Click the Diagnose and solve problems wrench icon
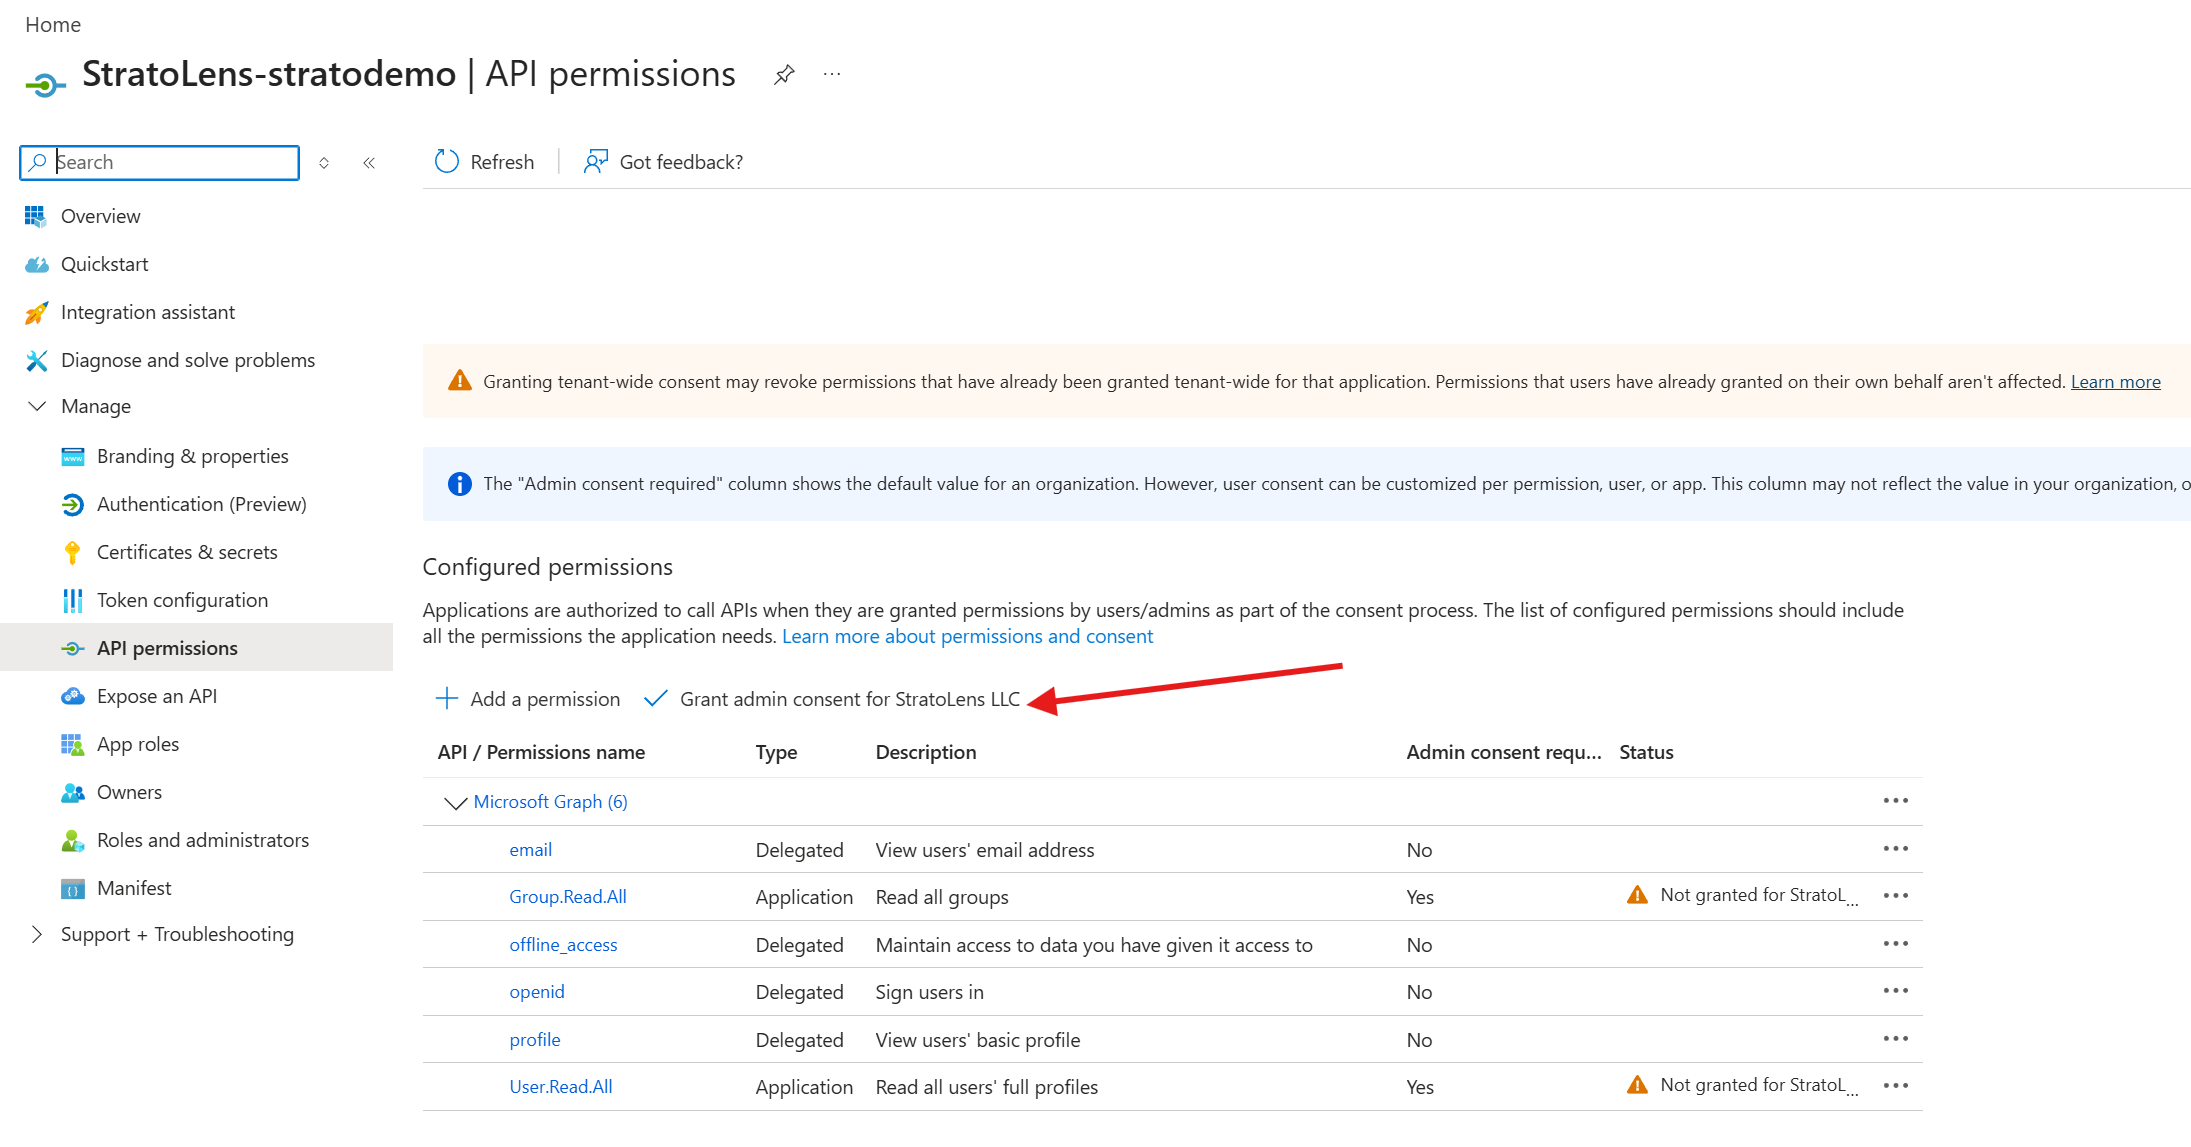The height and width of the screenshot is (1147, 2191). pyautogui.click(x=36, y=360)
